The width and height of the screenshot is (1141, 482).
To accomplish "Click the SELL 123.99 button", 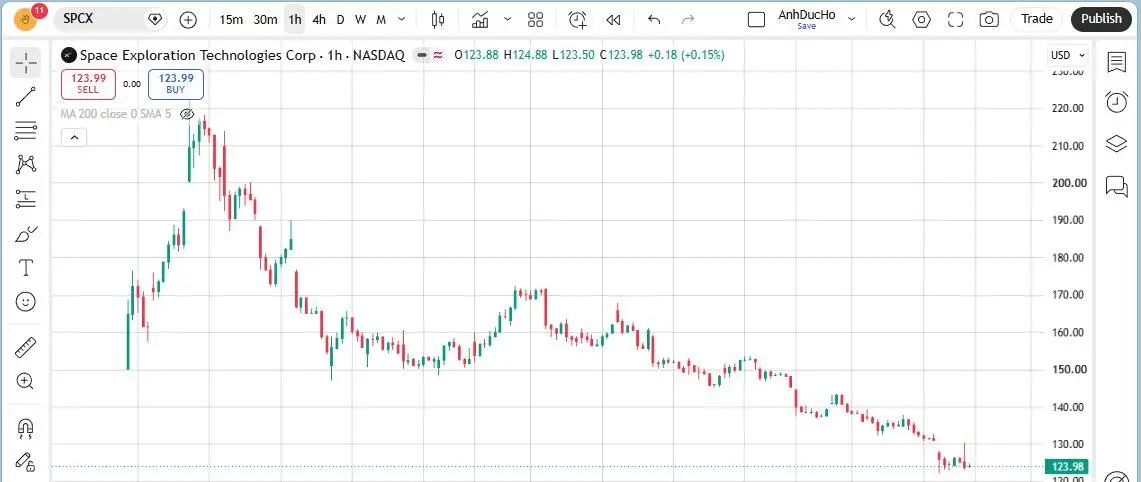I will pyautogui.click(x=88, y=84).
